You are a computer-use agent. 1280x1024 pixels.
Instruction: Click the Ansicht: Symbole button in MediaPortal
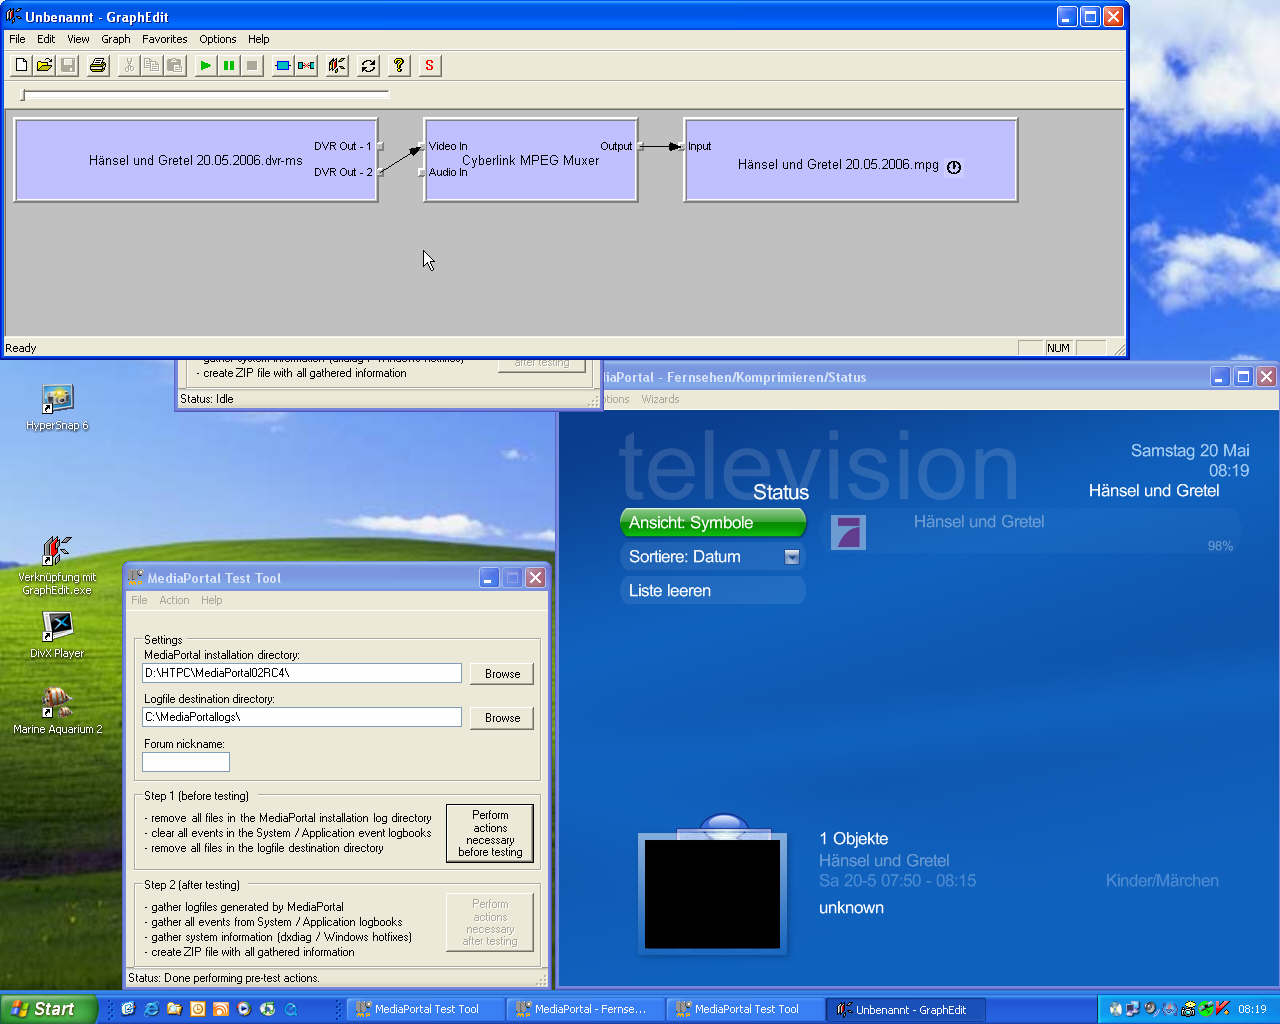point(712,523)
